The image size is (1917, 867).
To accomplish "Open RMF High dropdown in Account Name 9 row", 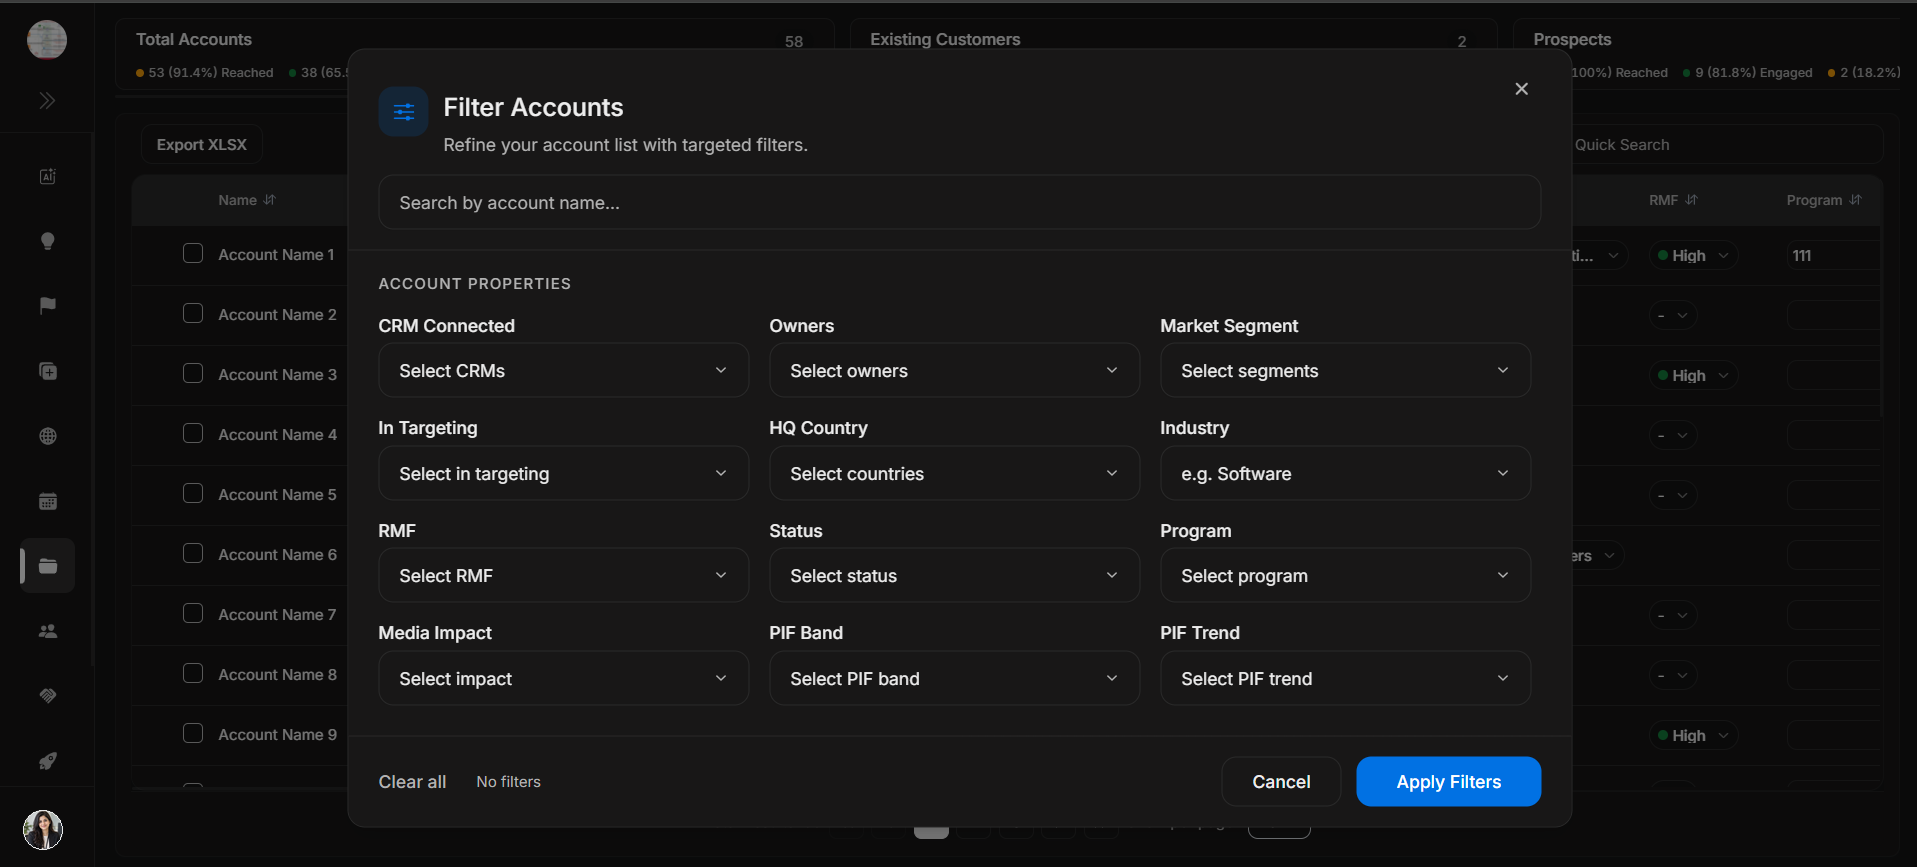I will coord(1693,736).
